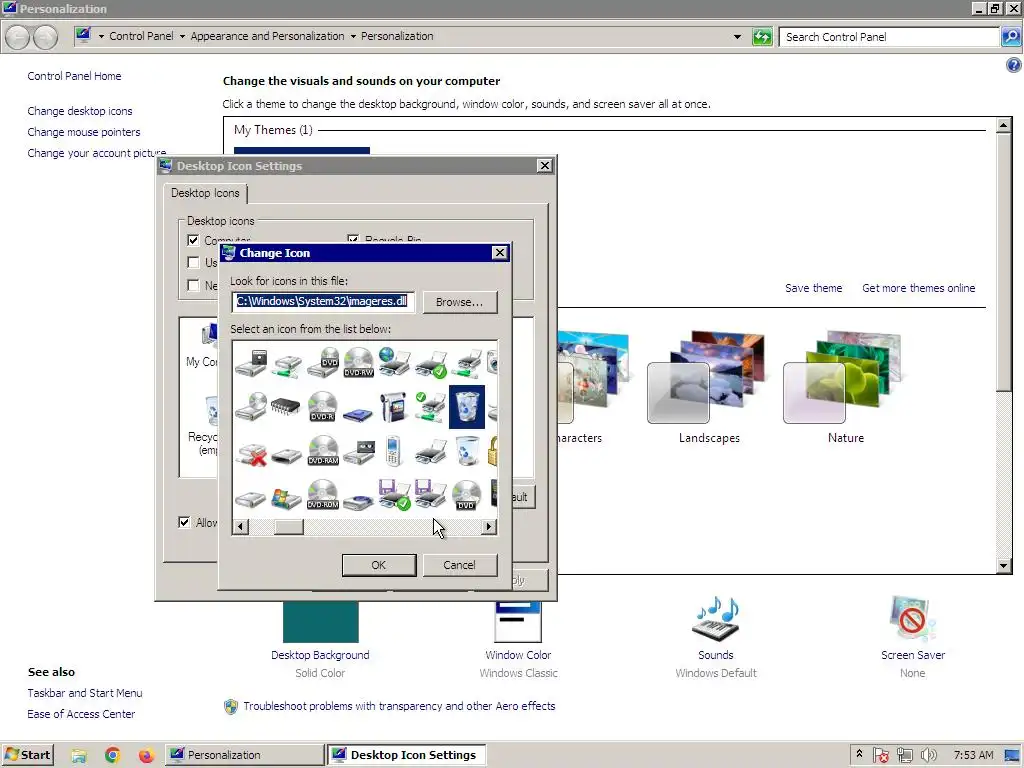1024x768 pixels.
Task: Open the address bar history dropdown
Action: 737,37
